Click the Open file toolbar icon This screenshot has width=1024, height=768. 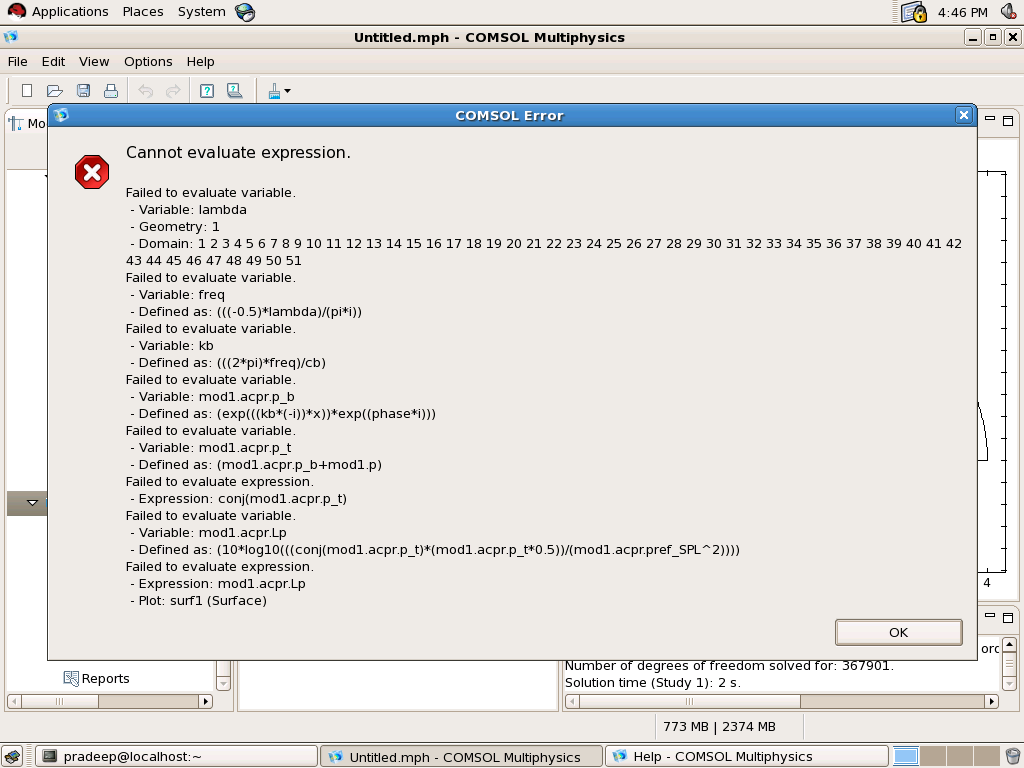tap(55, 91)
